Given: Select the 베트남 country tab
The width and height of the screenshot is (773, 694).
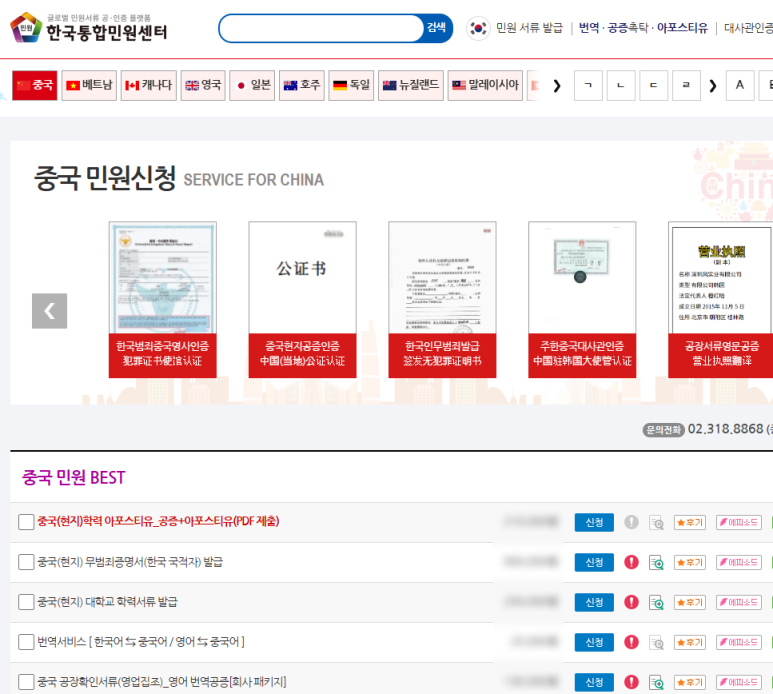Looking at the screenshot, I should click(89, 85).
